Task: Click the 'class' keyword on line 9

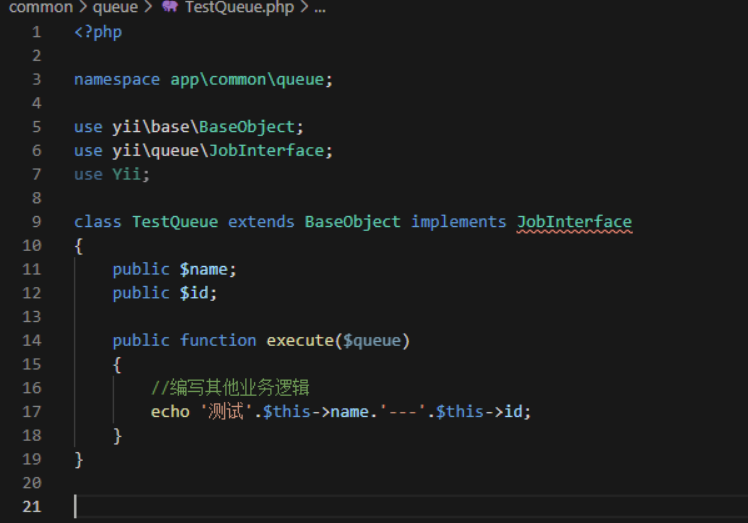Action: click(x=98, y=222)
